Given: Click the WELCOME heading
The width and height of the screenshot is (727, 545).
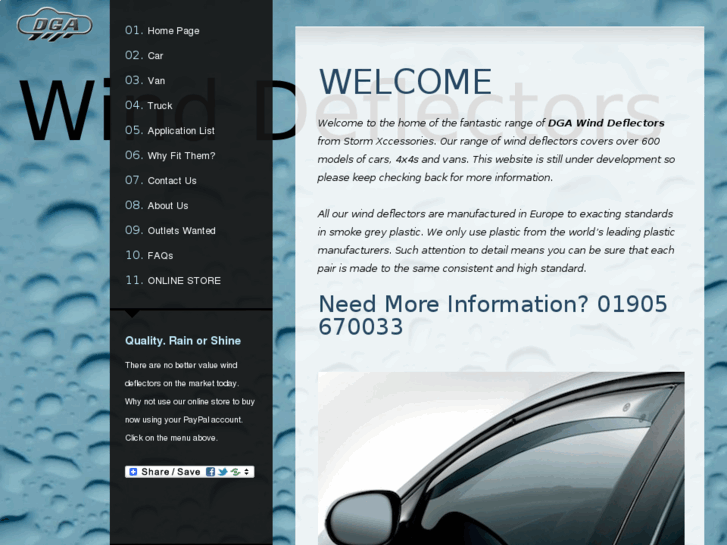Looking at the screenshot, I should (x=405, y=82).
